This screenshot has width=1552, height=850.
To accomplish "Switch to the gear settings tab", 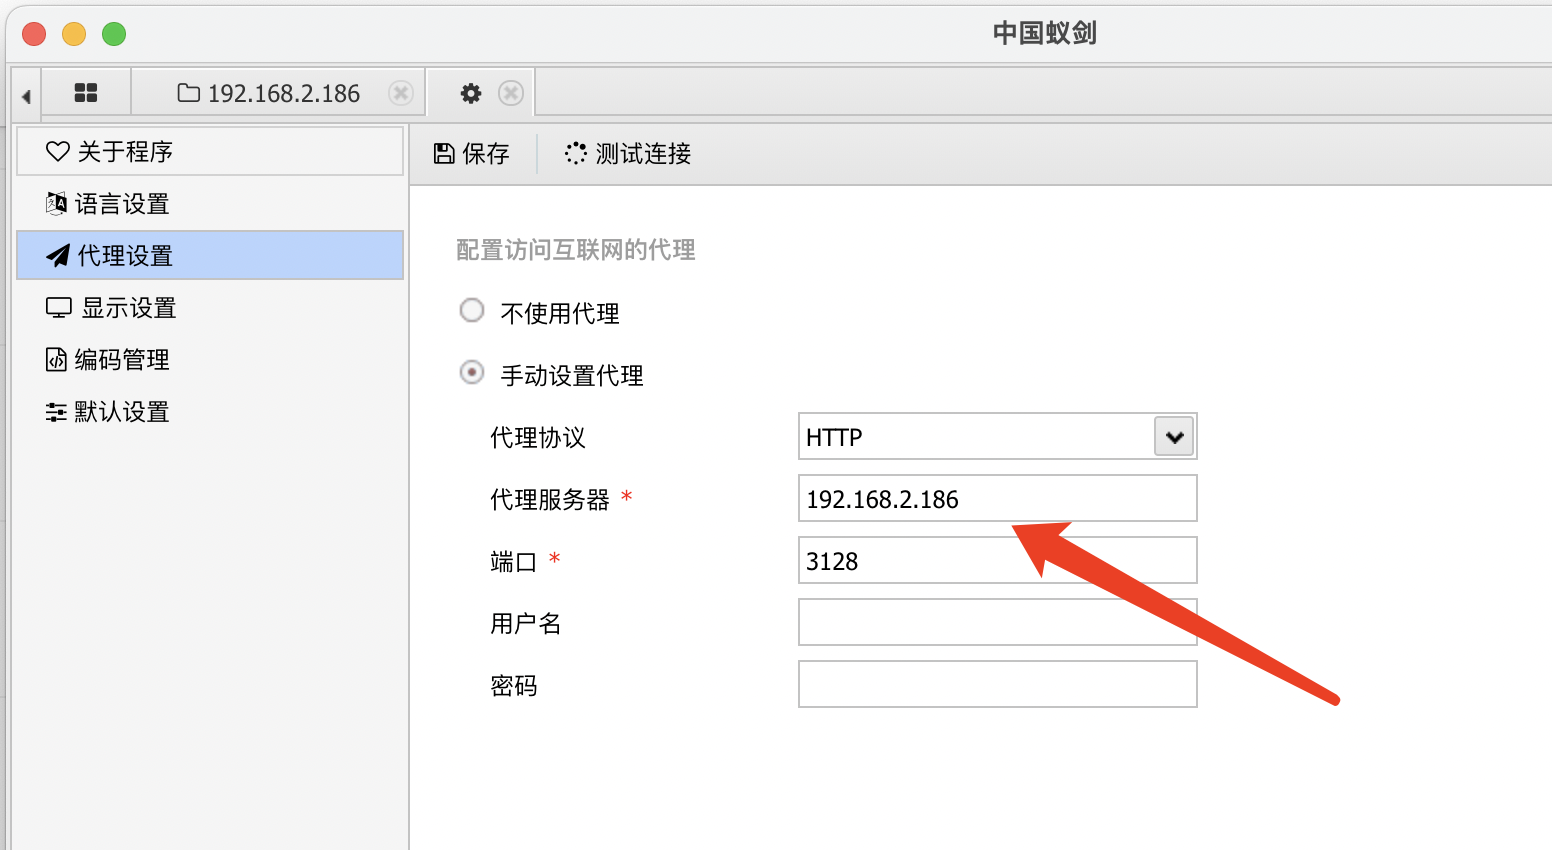I will (470, 93).
